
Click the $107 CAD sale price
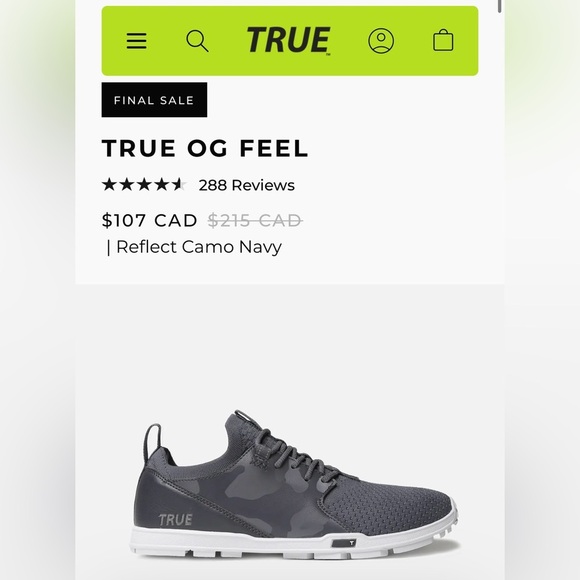149,220
